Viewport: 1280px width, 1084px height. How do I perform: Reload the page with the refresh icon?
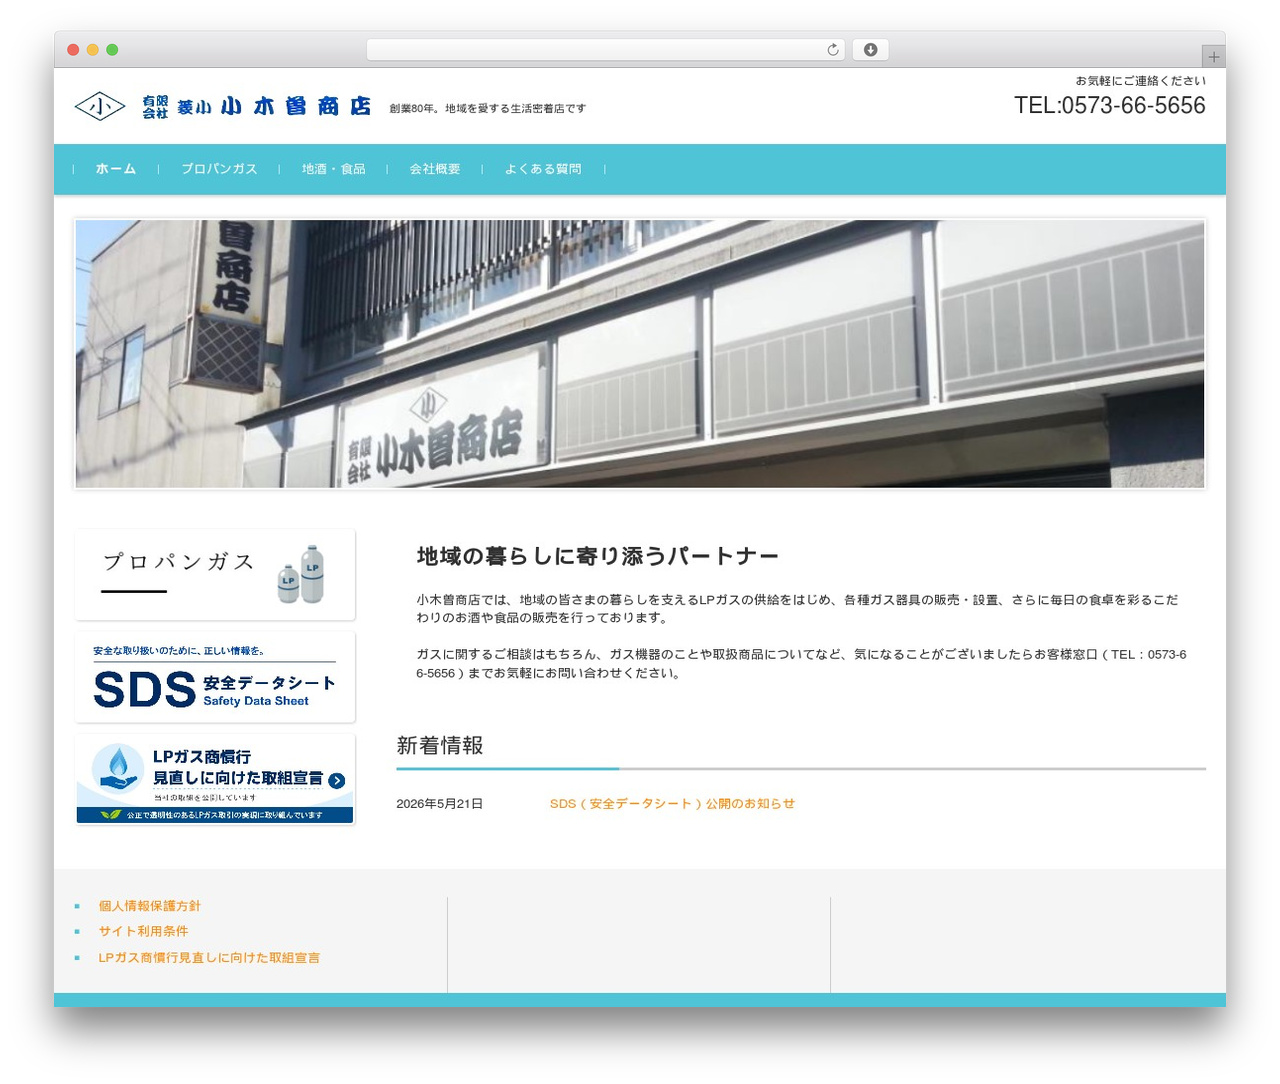pos(833,50)
